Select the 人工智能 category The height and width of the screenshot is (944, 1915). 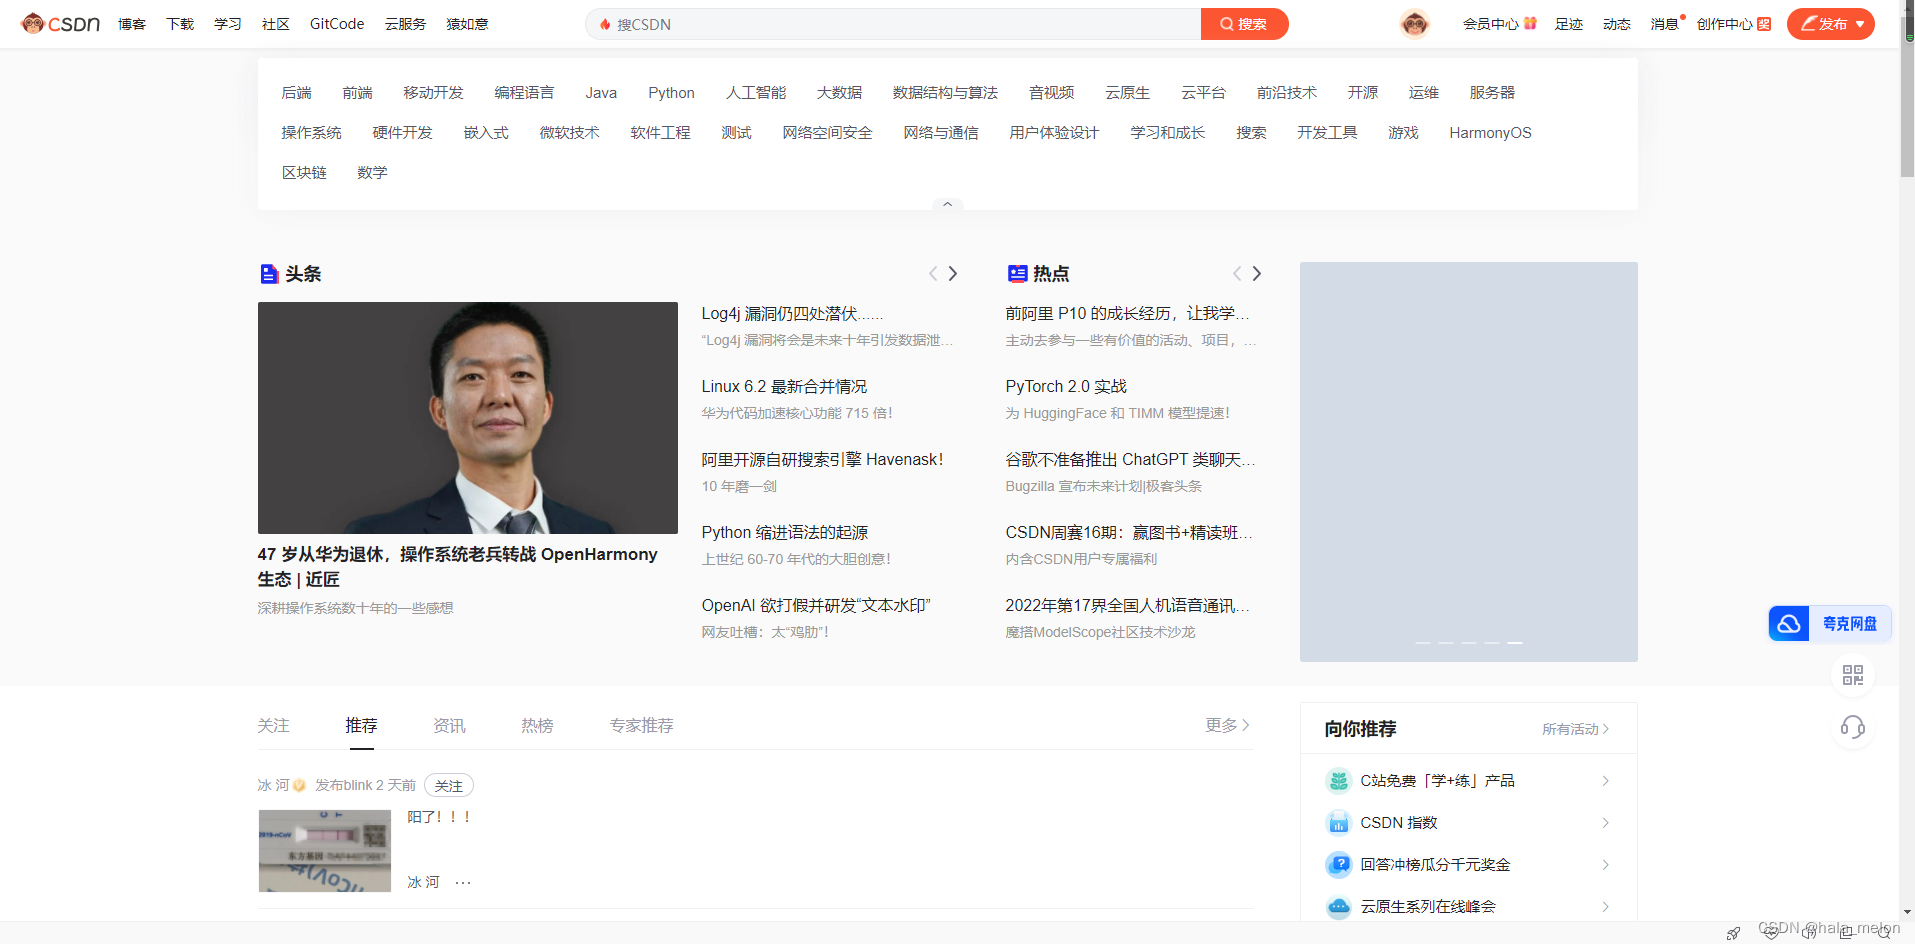pos(756,93)
